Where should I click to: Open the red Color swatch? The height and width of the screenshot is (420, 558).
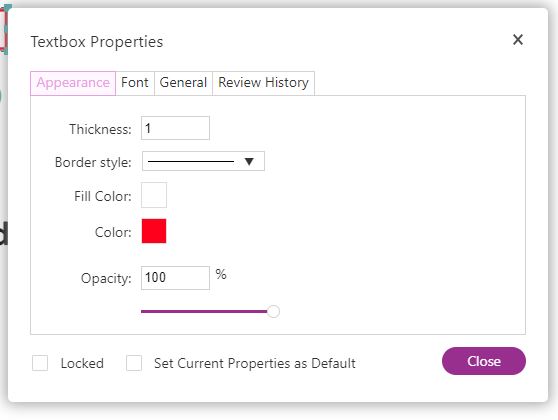[x=154, y=231]
